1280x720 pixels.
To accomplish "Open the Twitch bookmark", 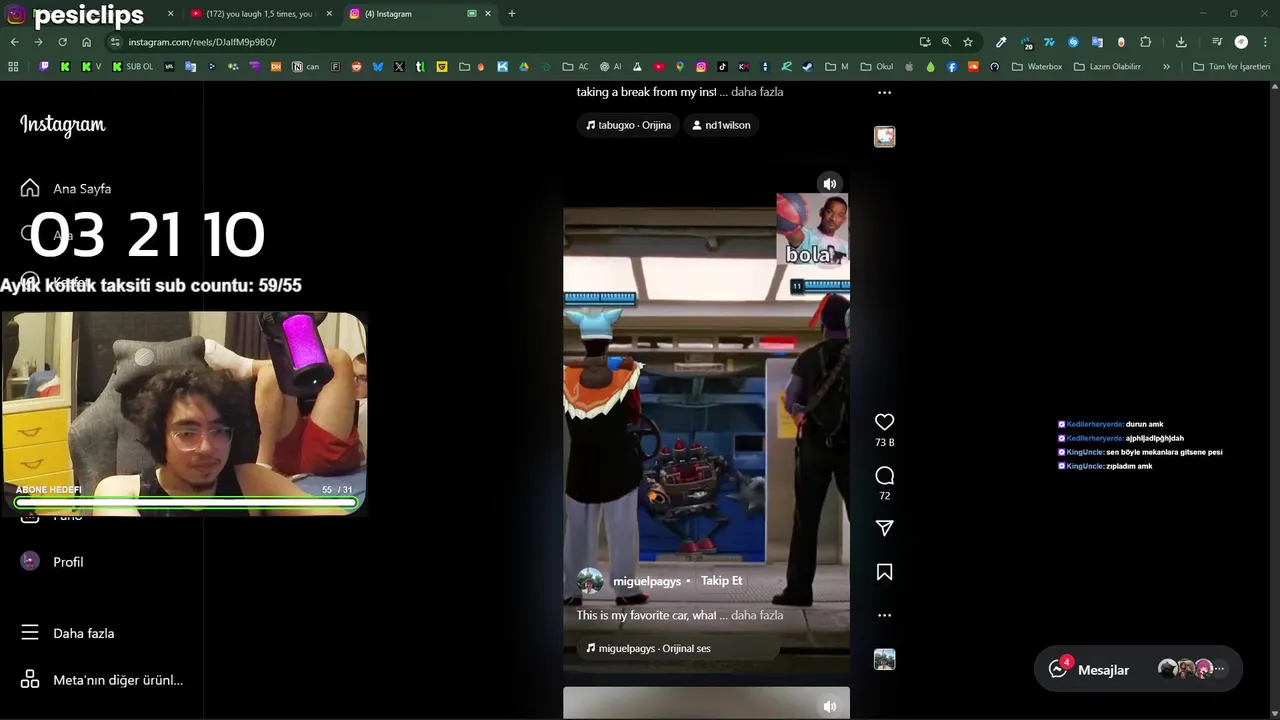I will pyautogui.click(x=44, y=66).
